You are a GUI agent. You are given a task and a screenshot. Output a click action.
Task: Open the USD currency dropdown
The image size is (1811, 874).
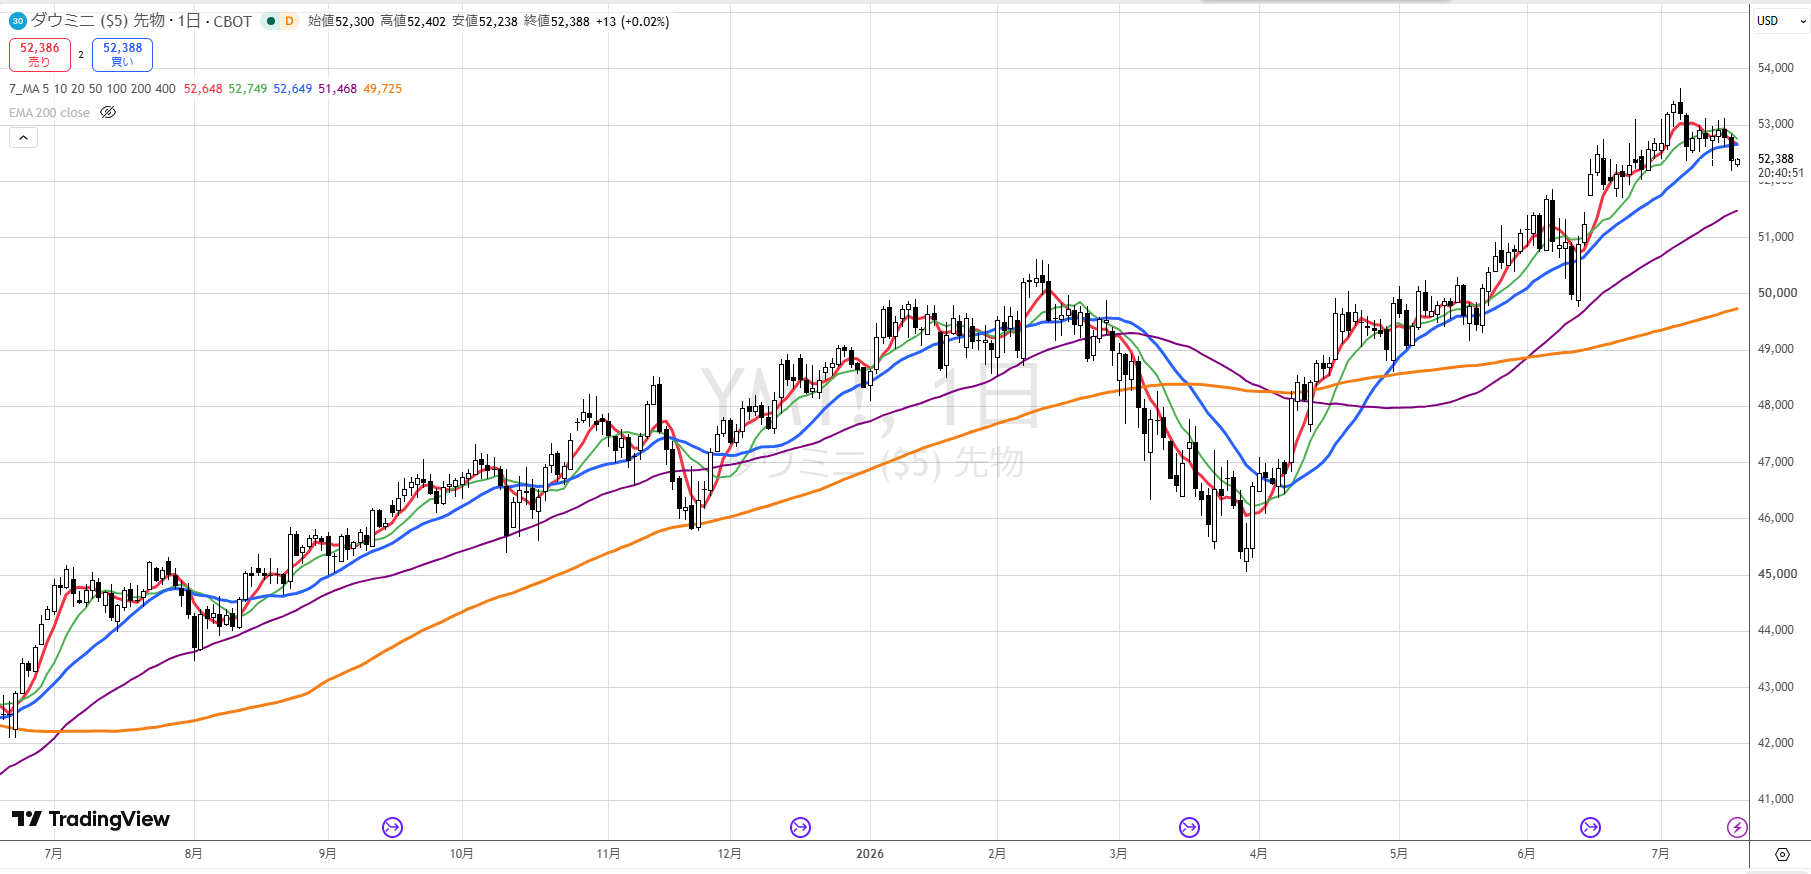(x=1781, y=21)
